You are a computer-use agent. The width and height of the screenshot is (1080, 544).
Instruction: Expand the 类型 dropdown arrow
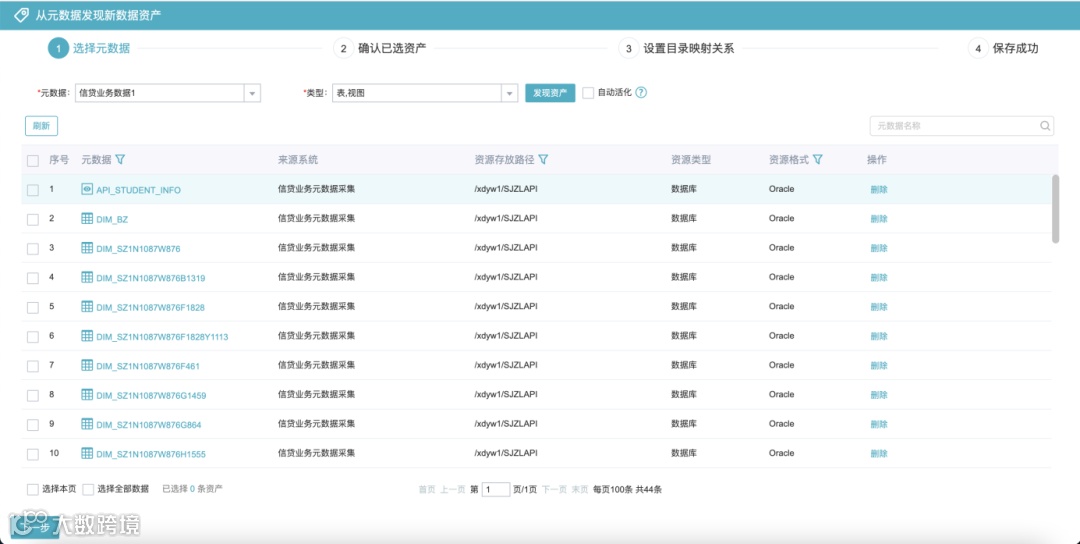click(509, 93)
